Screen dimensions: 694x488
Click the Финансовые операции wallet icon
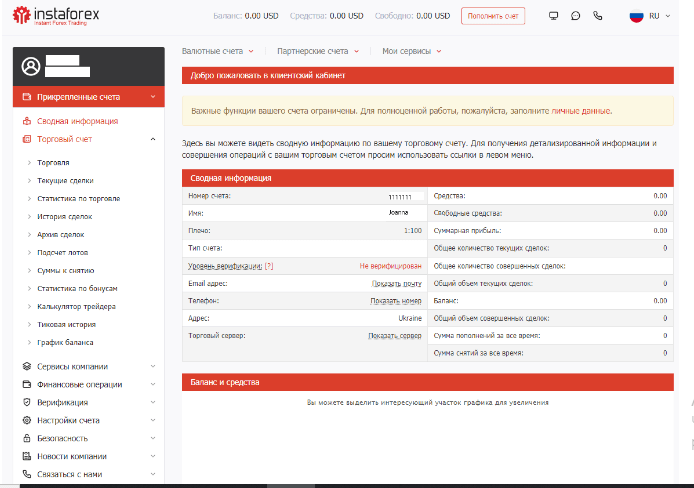(27, 384)
